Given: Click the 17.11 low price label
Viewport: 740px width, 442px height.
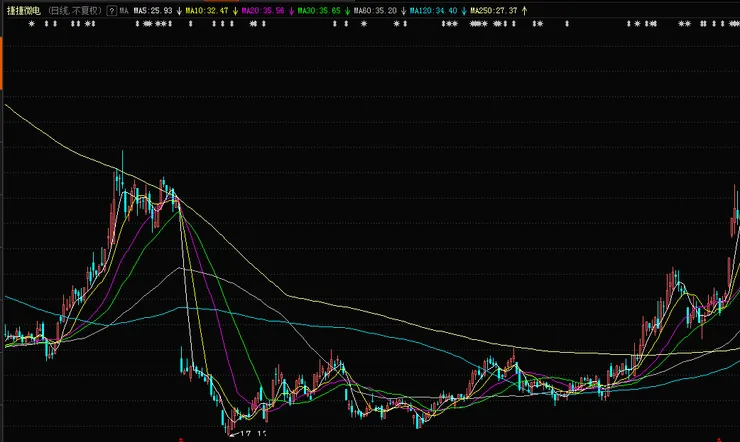Looking at the screenshot, I should click(253, 434).
